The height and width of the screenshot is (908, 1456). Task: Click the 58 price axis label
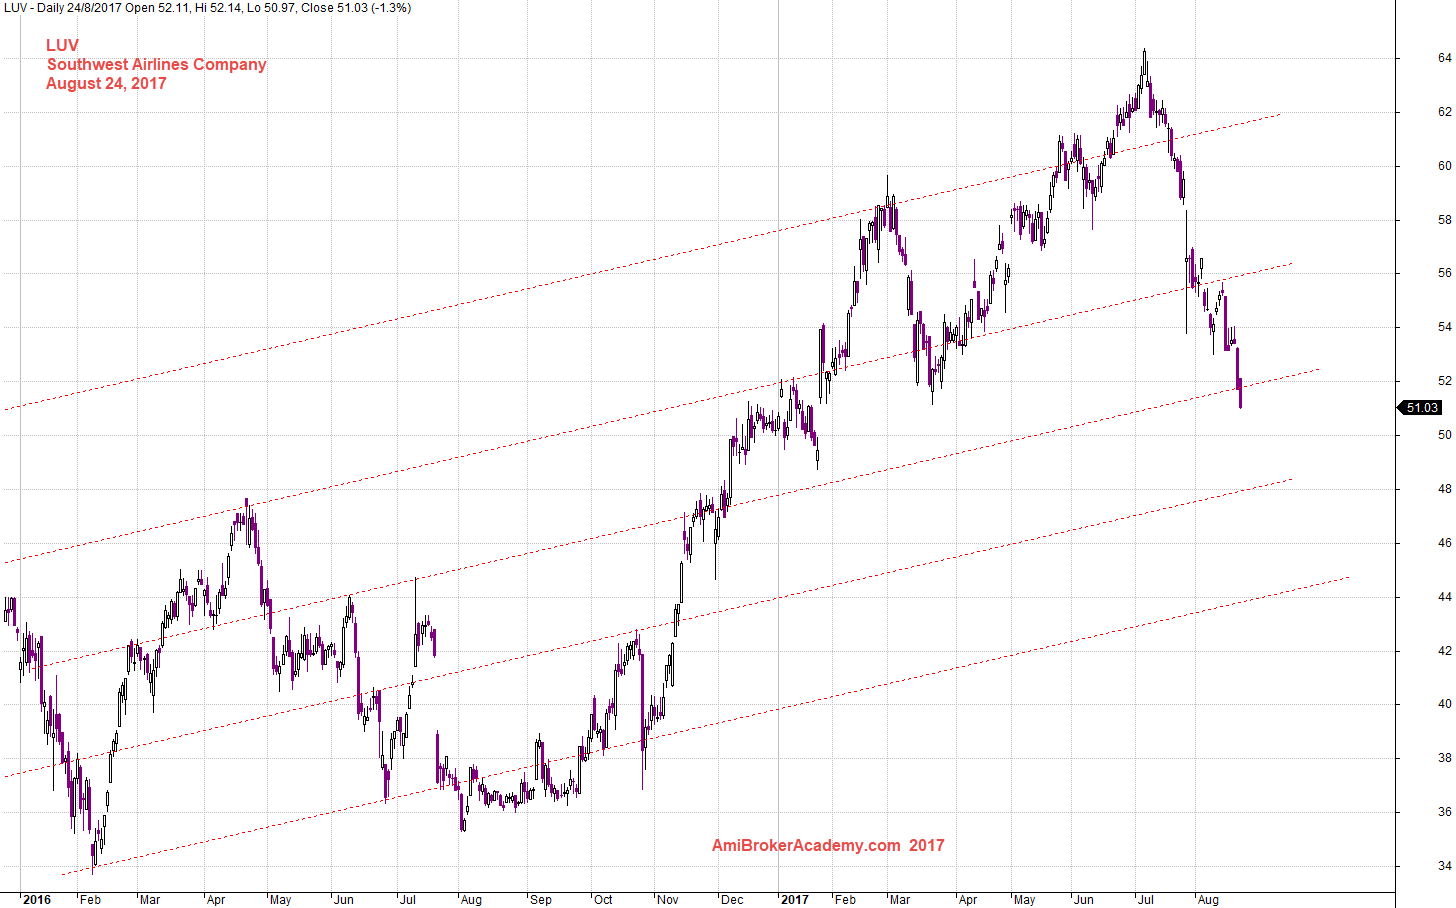(1444, 220)
